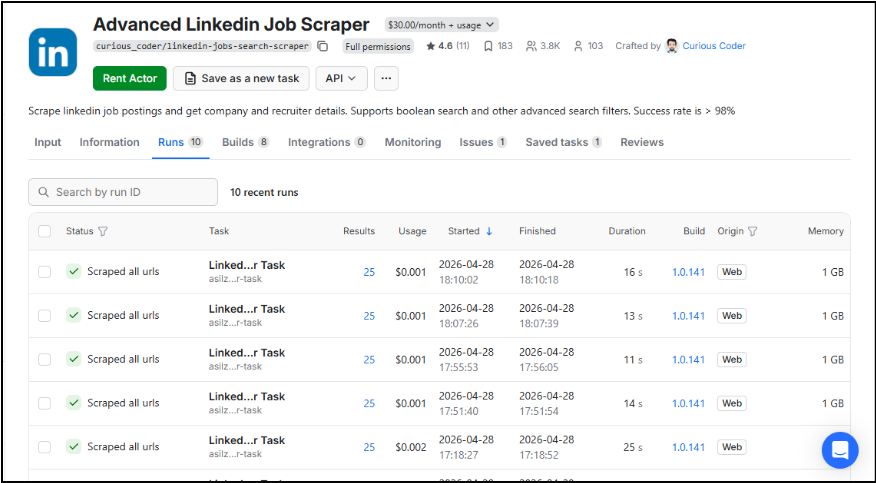Click the Usage column header
This screenshot has width=876, height=483.
(x=412, y=231)
